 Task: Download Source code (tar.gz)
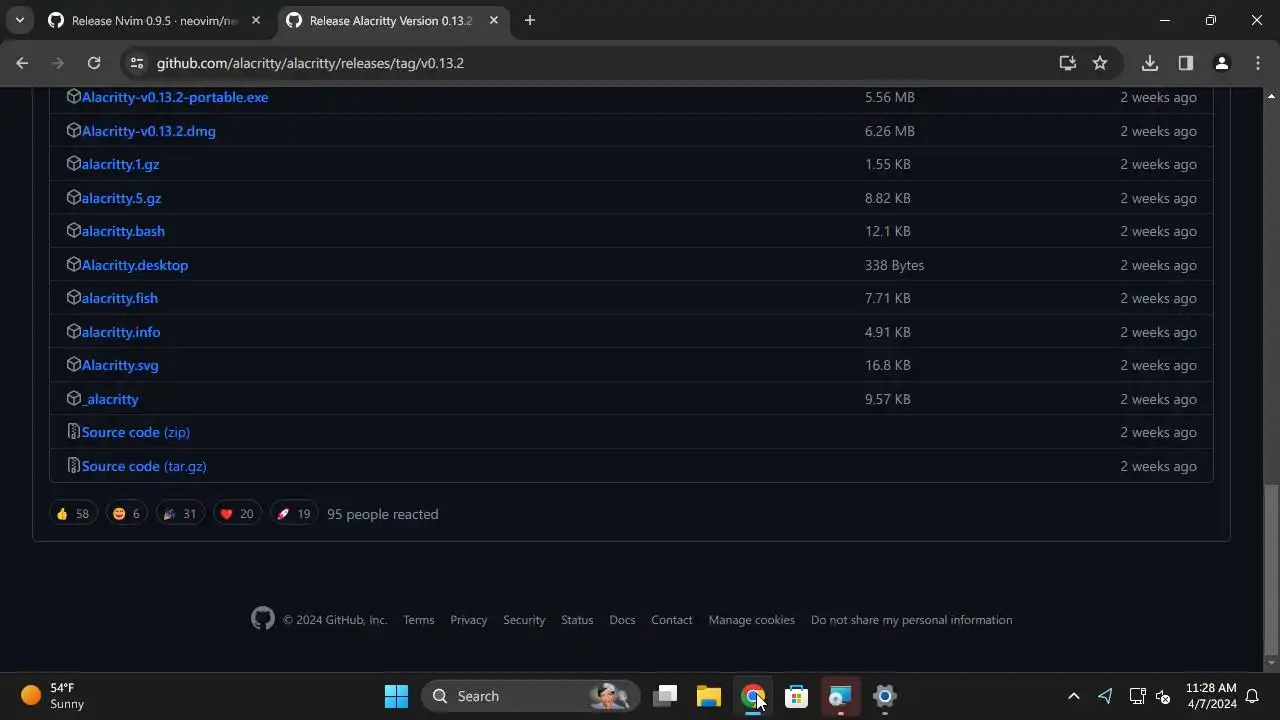tap(144, 466)
